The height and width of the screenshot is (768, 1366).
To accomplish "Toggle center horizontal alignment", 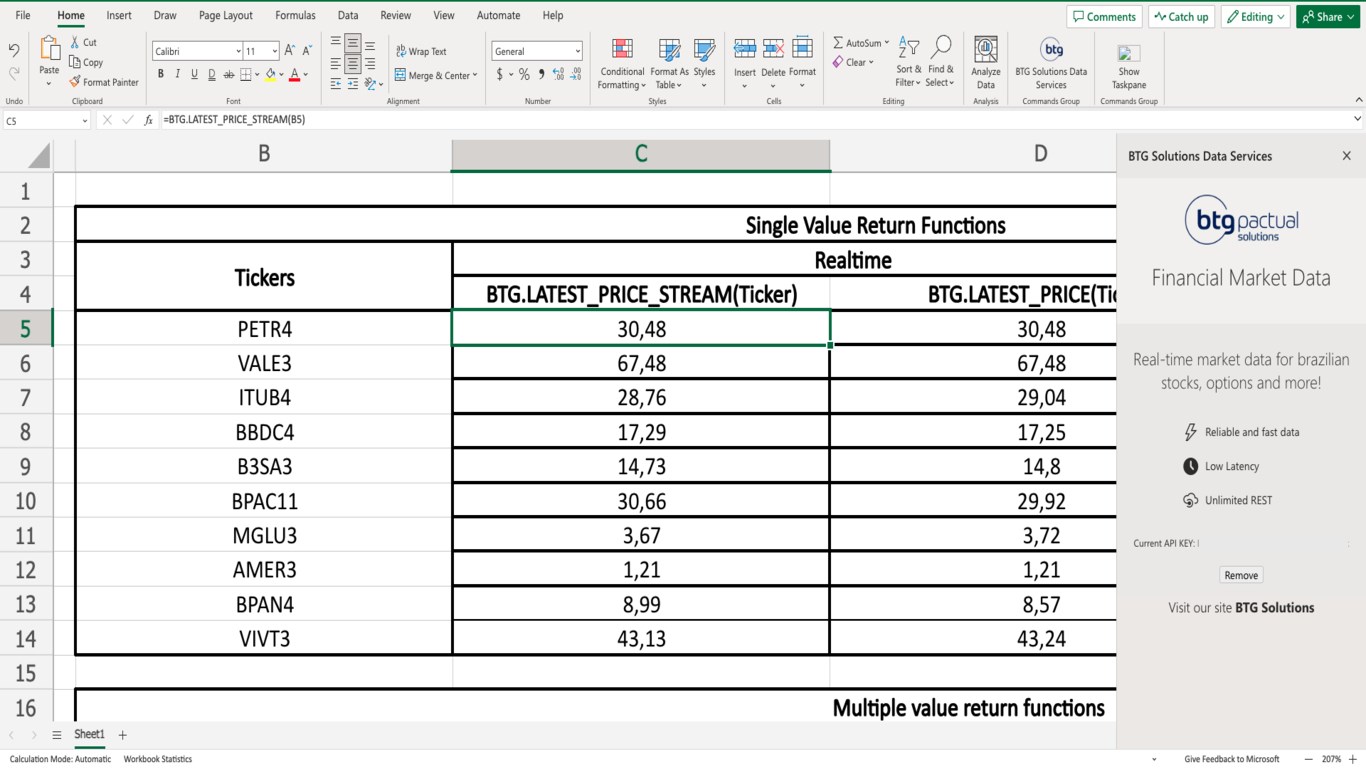I will point(353,65).
